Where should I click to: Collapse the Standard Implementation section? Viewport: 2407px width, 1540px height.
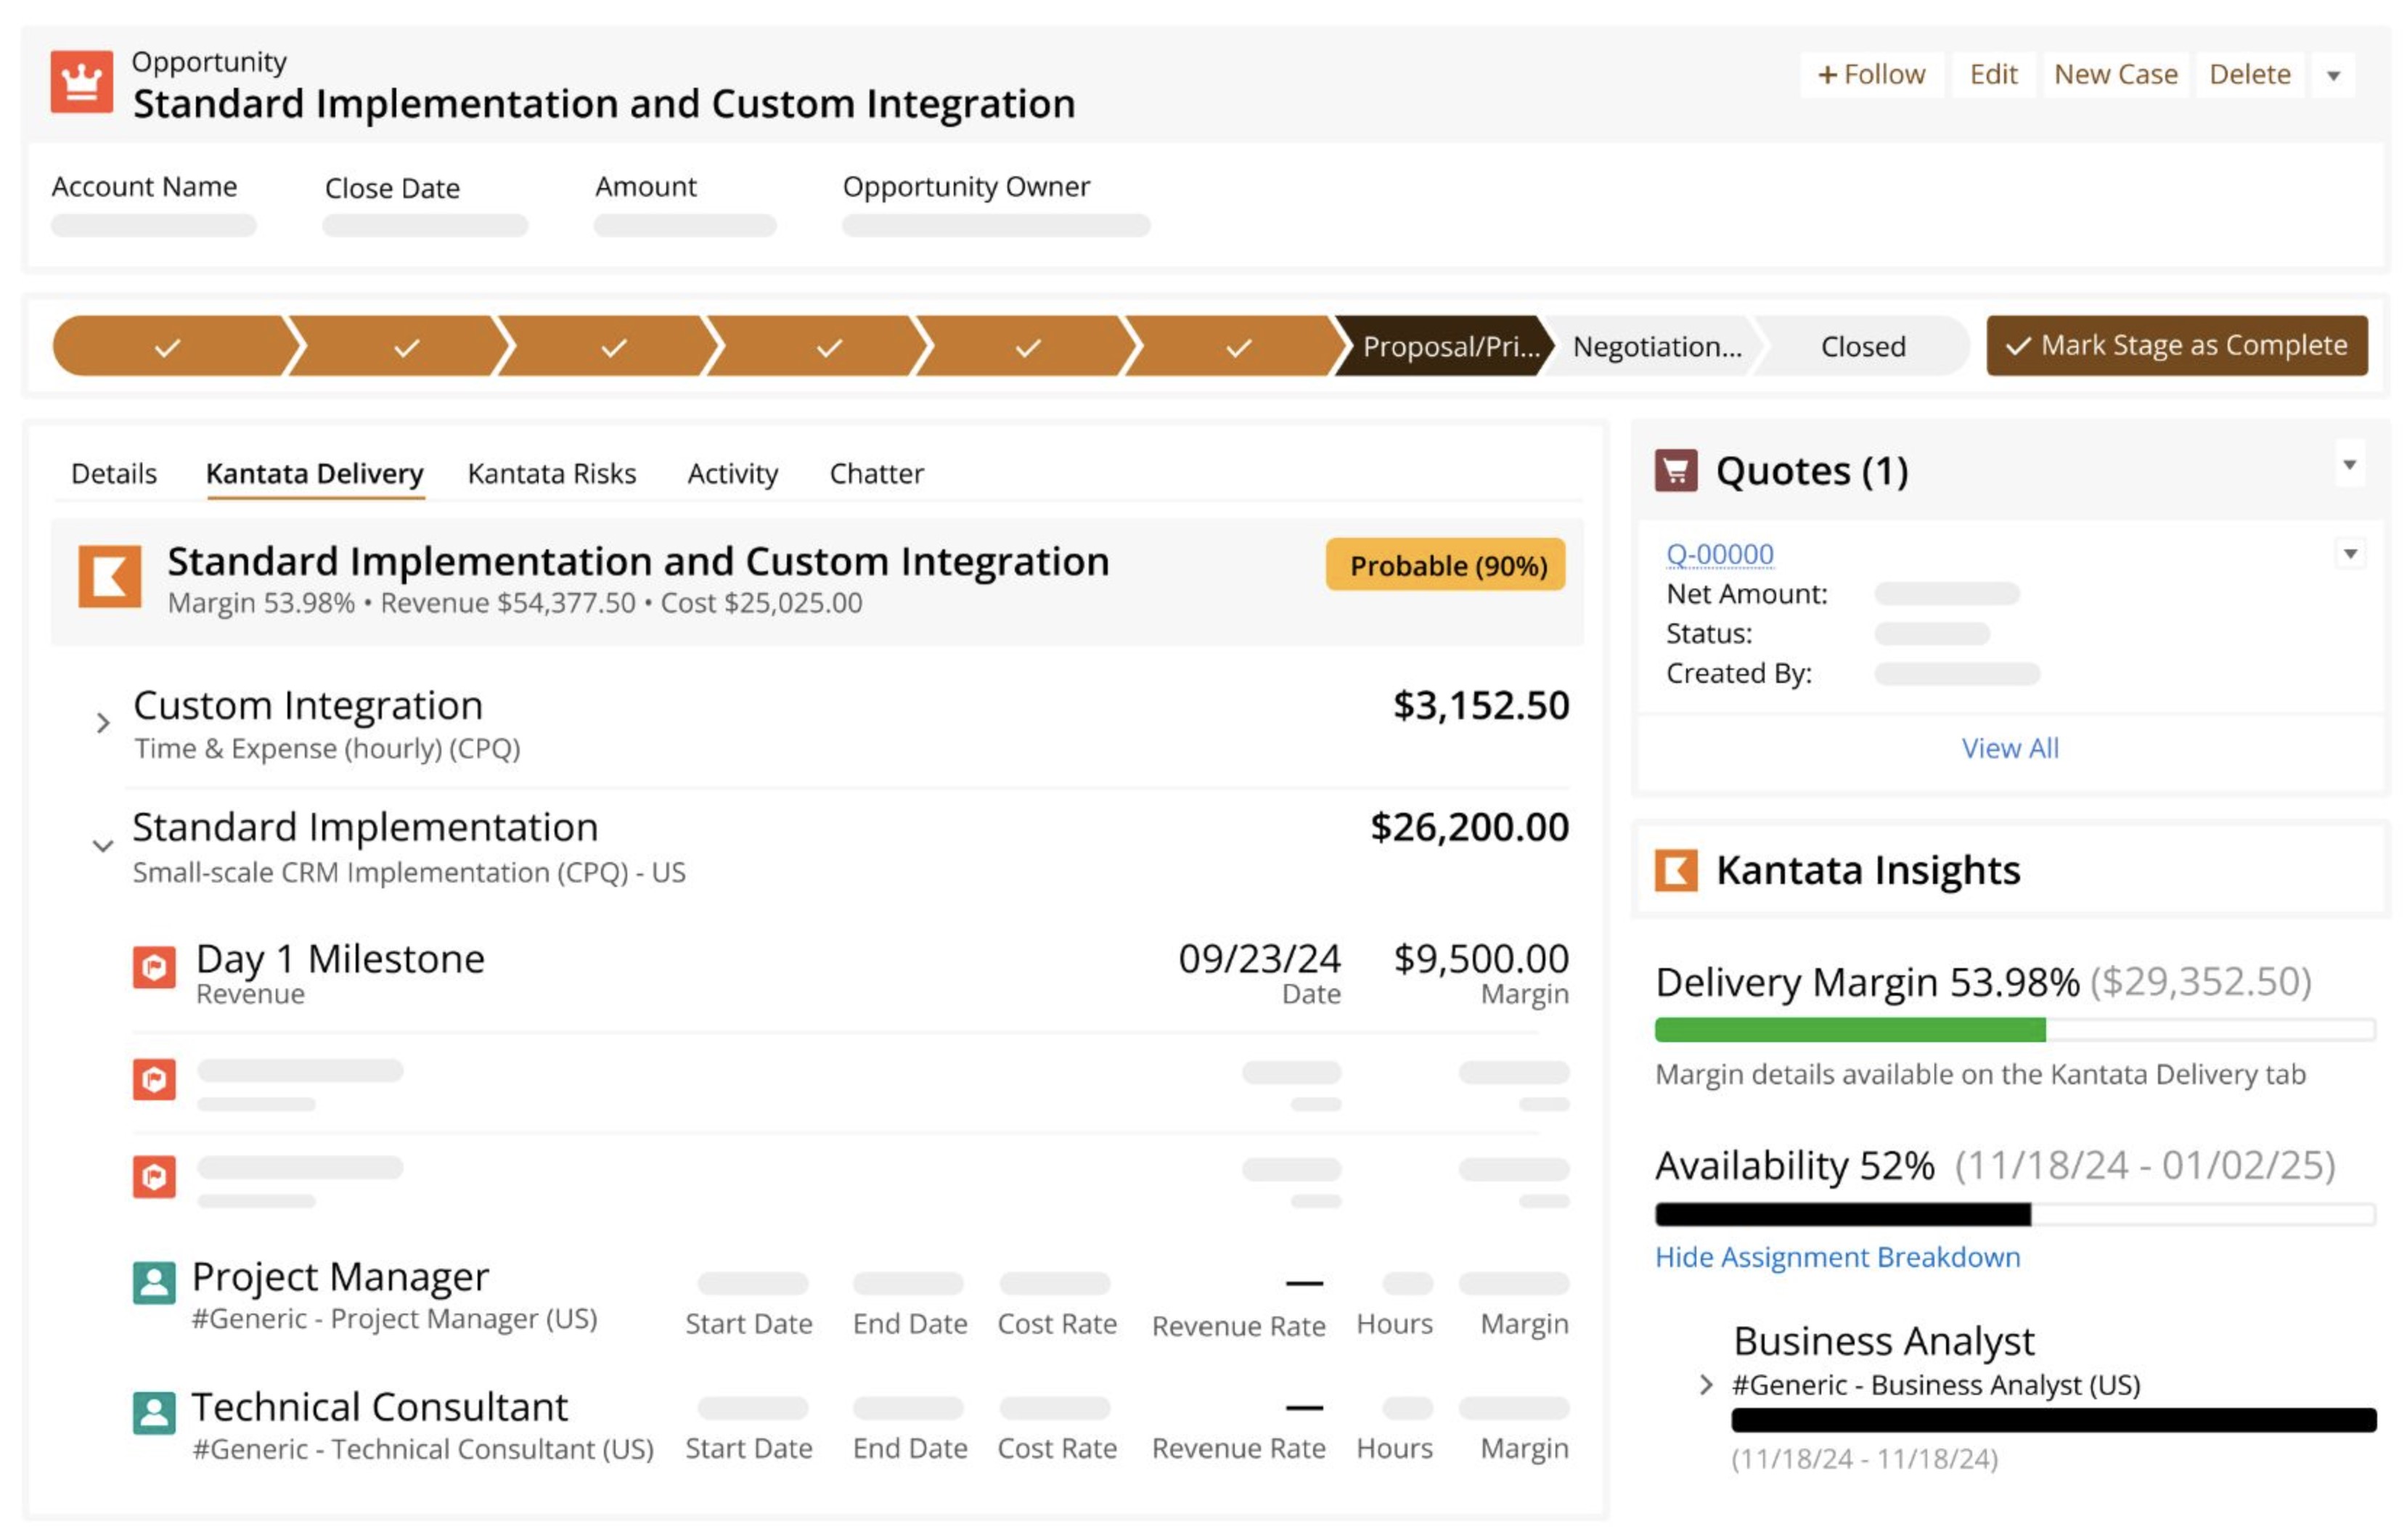(x=102, y=846)
